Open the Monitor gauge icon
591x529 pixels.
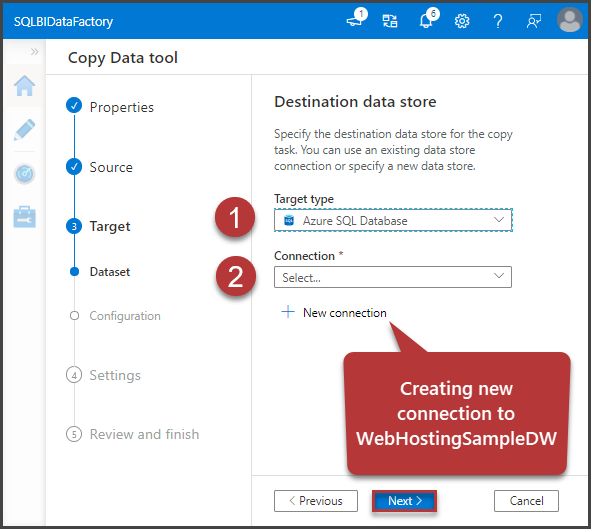click(24, 174)
